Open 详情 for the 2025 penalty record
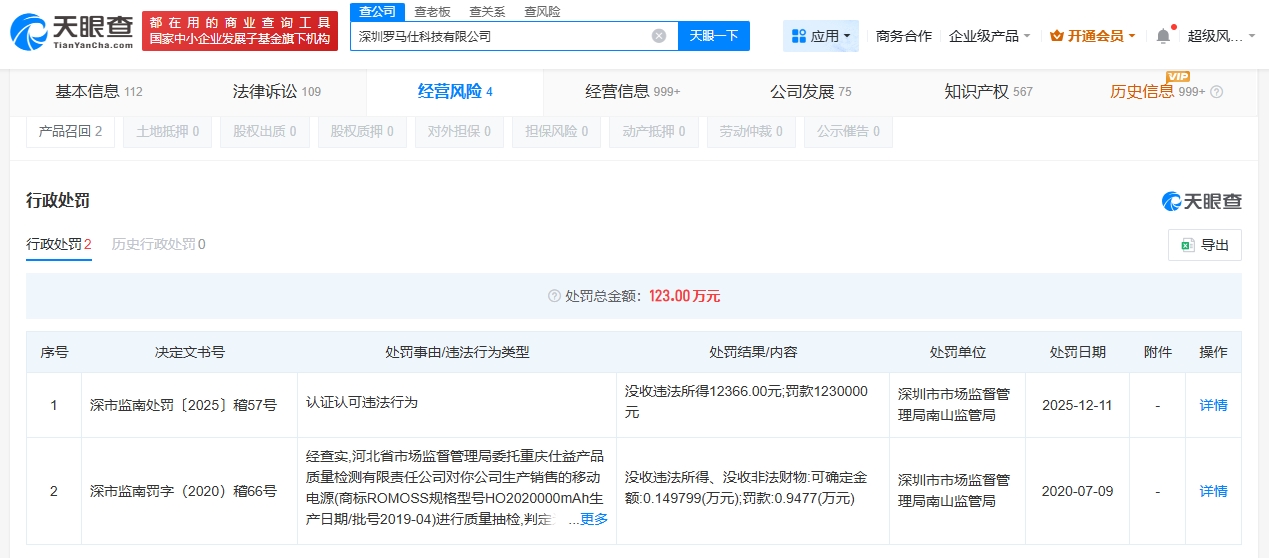Image resolution: width=1269 pixels, height=558 pixels. (1213, 405)
